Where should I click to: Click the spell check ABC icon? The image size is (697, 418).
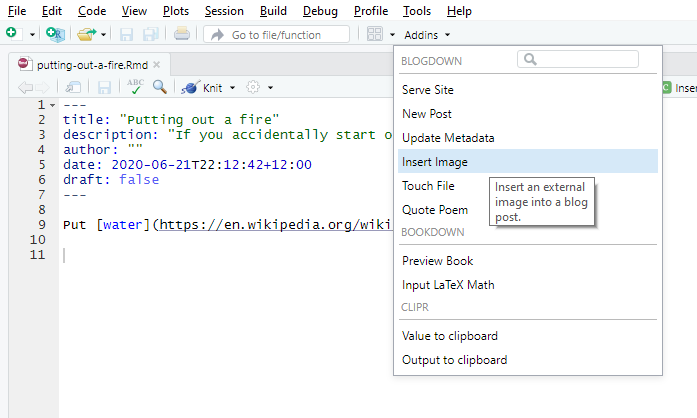pos(135,87)
